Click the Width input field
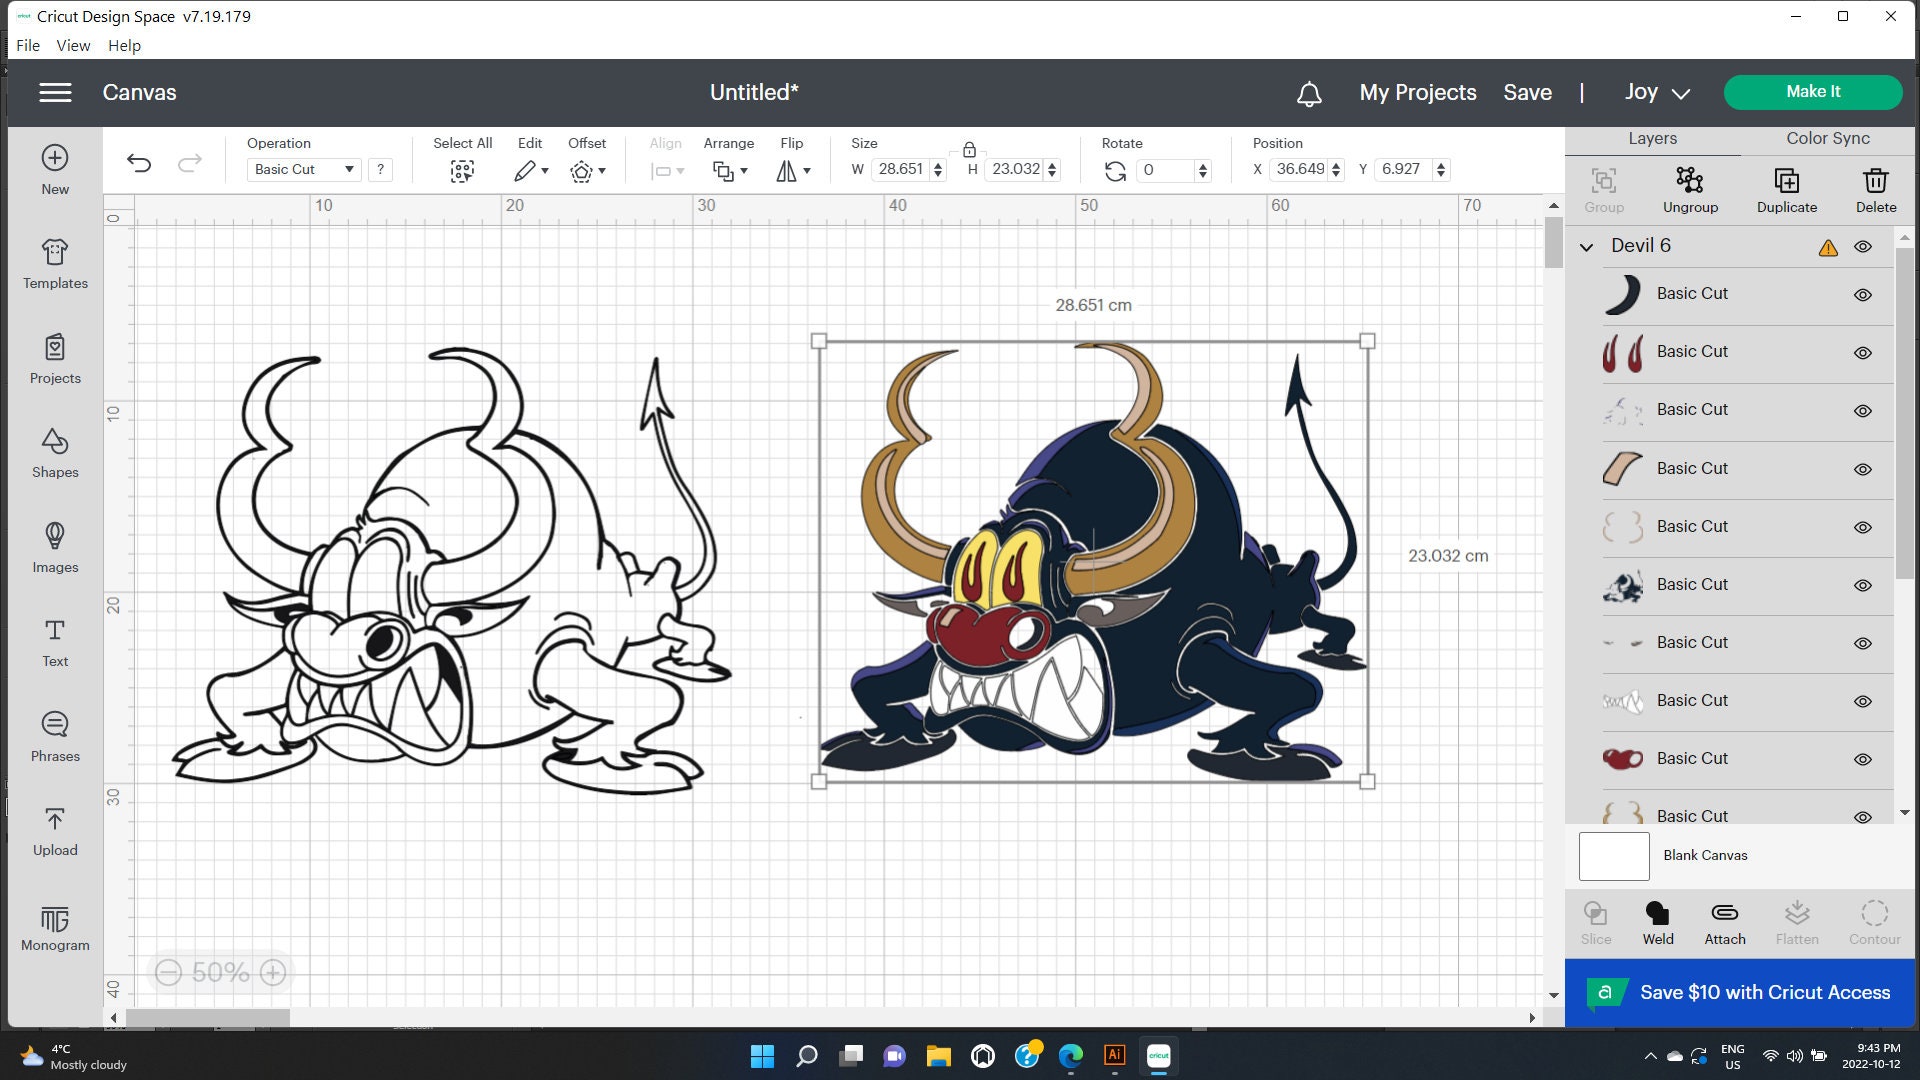Viewport: 1920px width, 1080px height. click(901, 170)
